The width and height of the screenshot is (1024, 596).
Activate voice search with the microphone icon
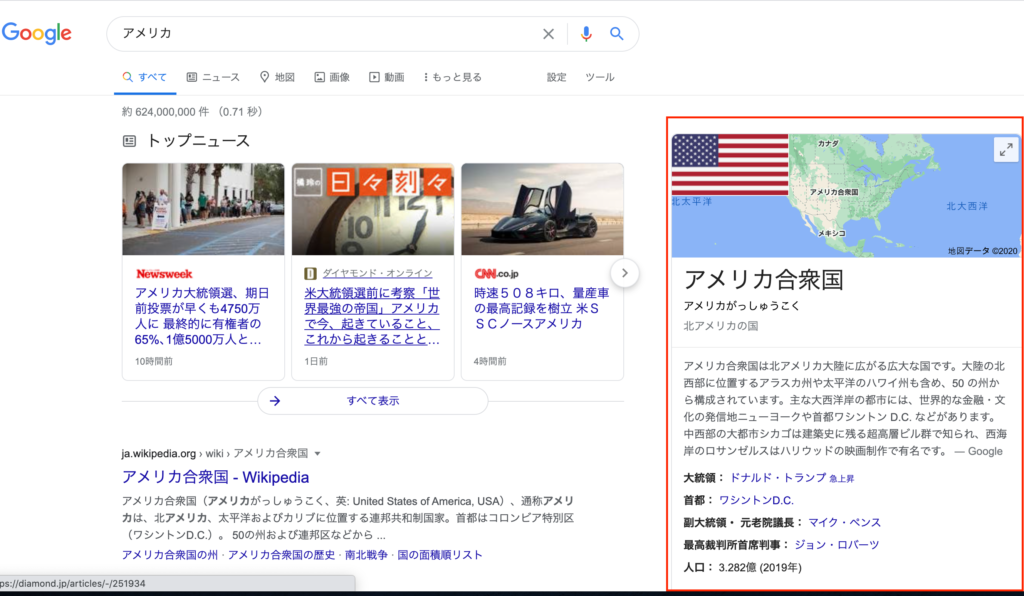[586, 33]
